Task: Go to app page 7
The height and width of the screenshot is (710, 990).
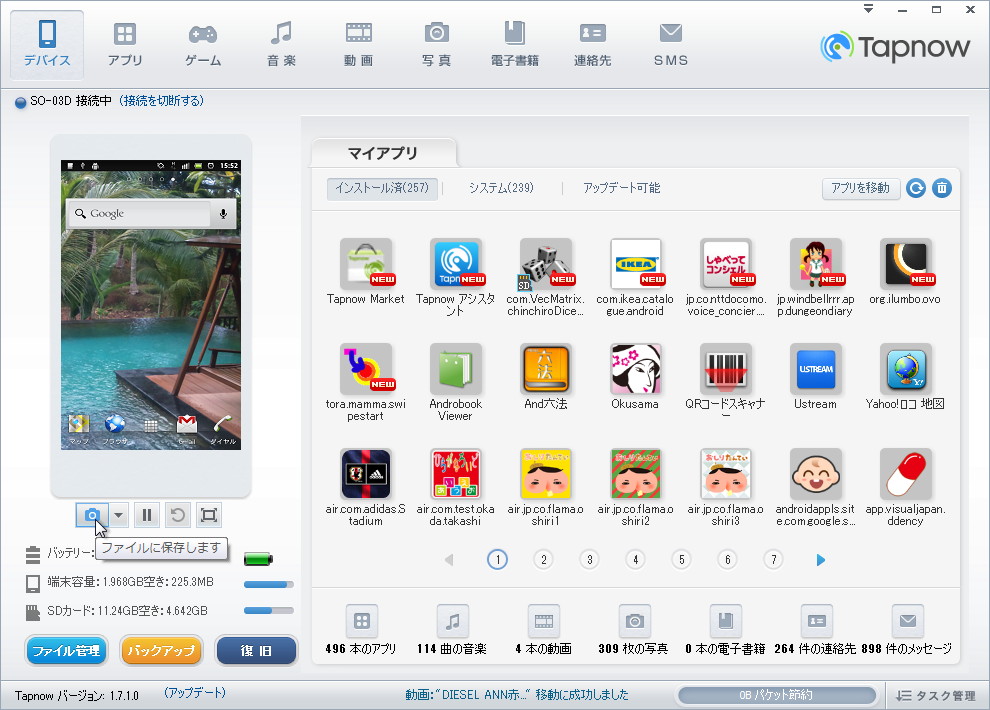Action: [773, 559]
